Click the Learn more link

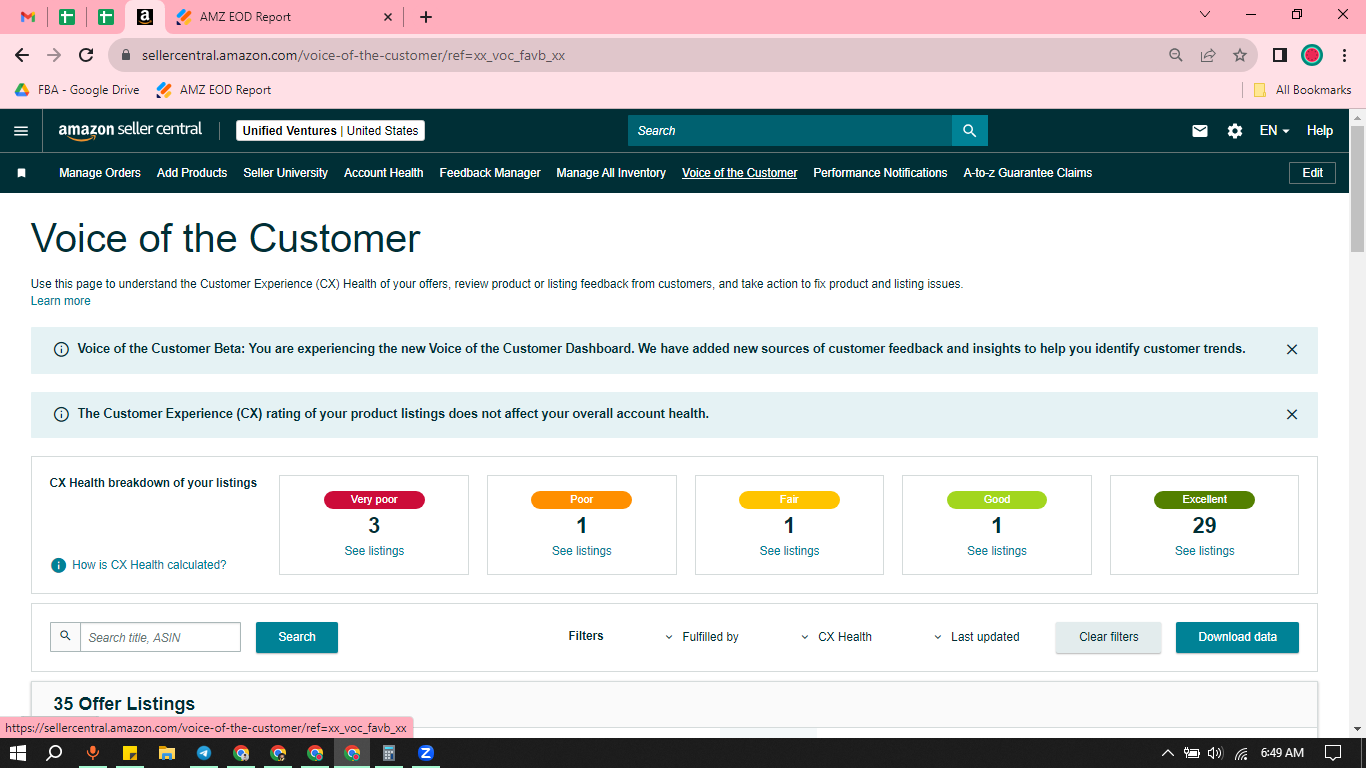61,301
